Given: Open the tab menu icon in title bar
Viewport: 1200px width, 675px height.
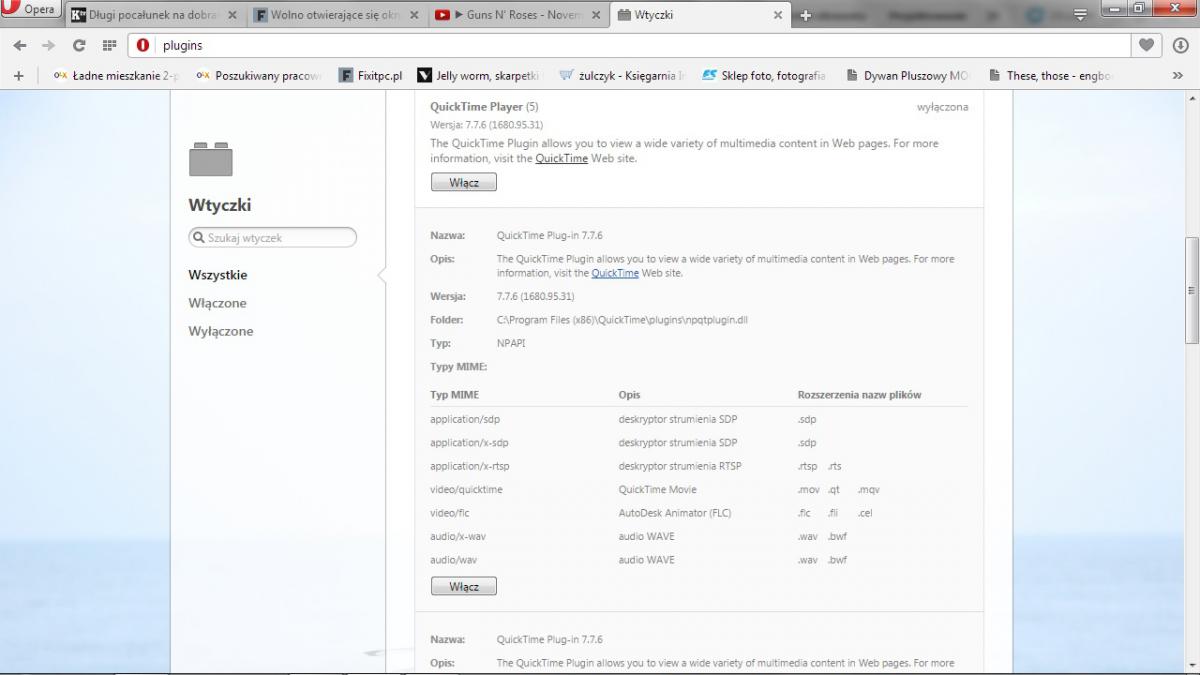Looking at the screenshot, I should point(1080,14).
